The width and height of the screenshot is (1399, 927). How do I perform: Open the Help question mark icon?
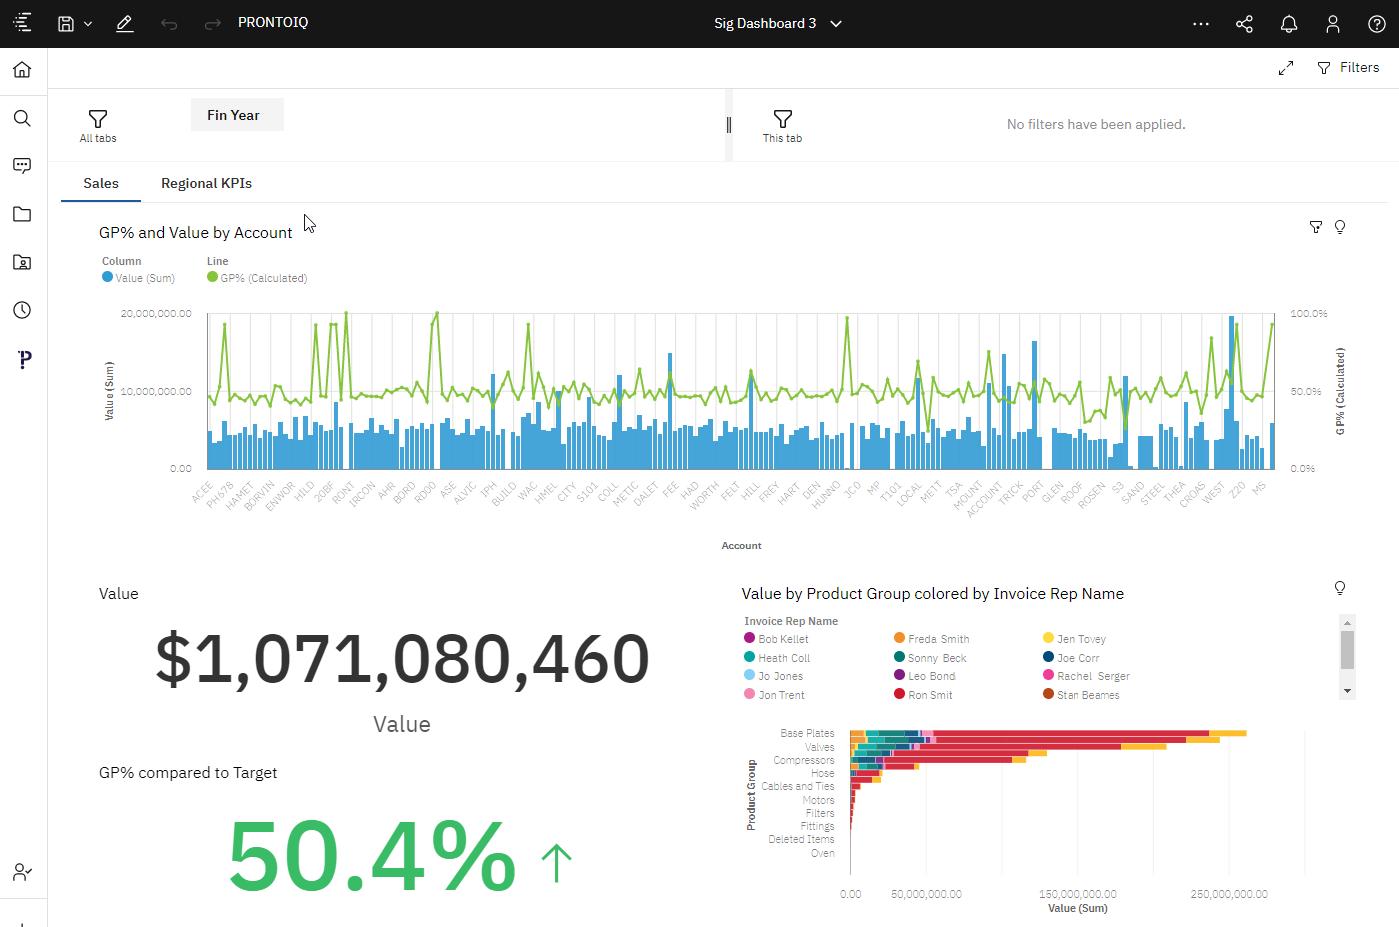tap(1376, 23)
